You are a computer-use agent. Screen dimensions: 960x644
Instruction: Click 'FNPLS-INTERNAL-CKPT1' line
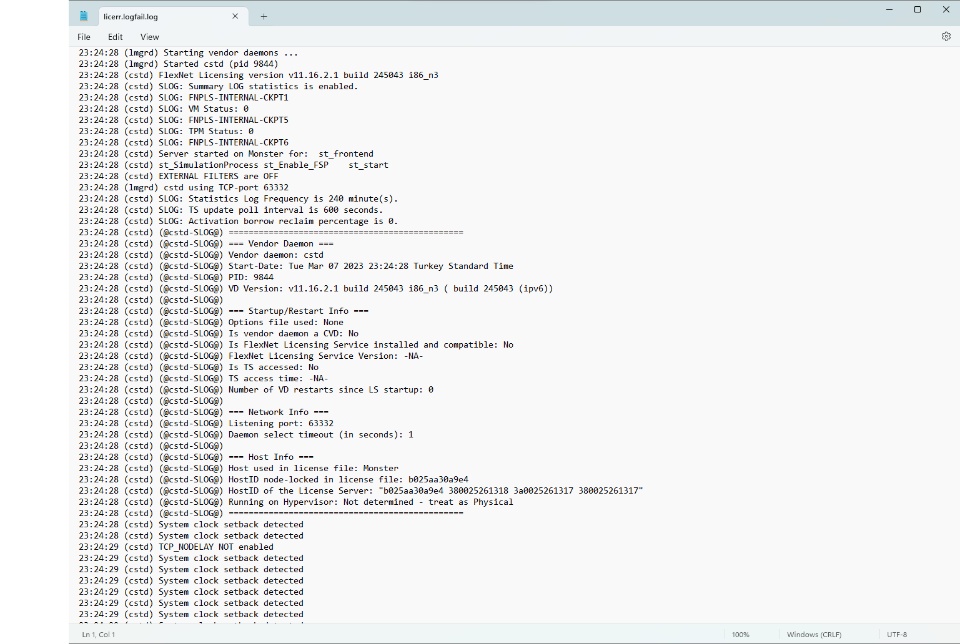183,97
